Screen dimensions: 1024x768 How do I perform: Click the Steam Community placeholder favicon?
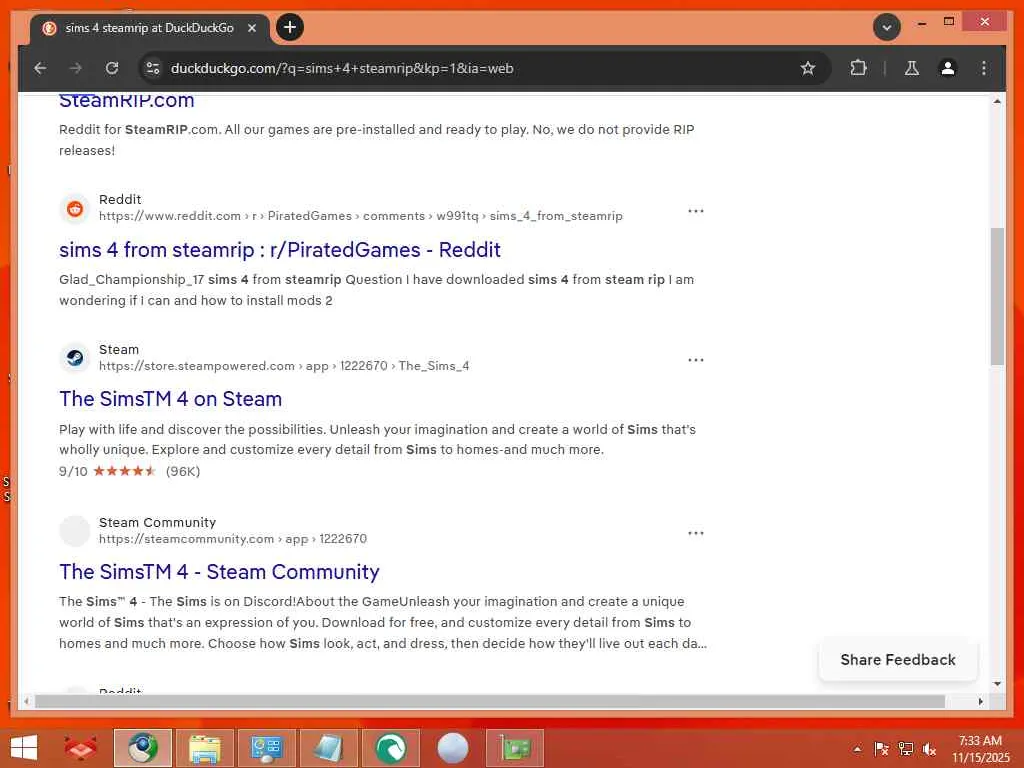[x=75, y=531]
